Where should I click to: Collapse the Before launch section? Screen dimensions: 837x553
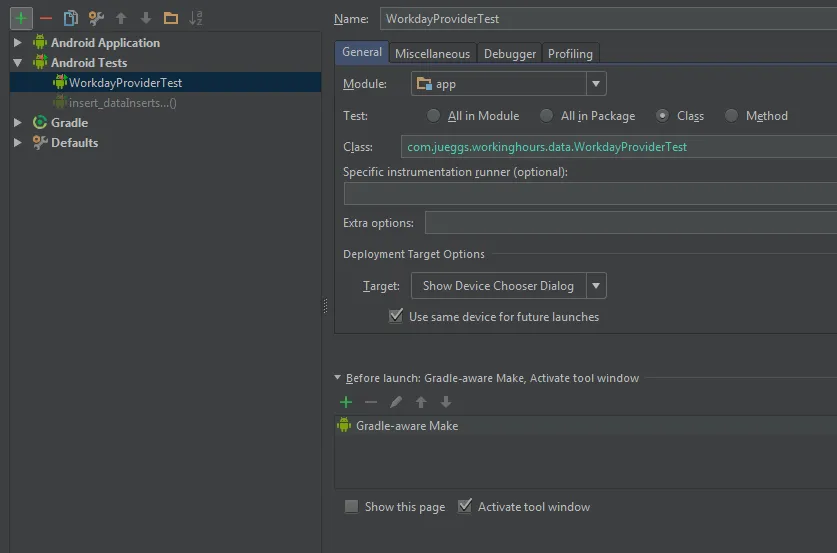point(337,377)
